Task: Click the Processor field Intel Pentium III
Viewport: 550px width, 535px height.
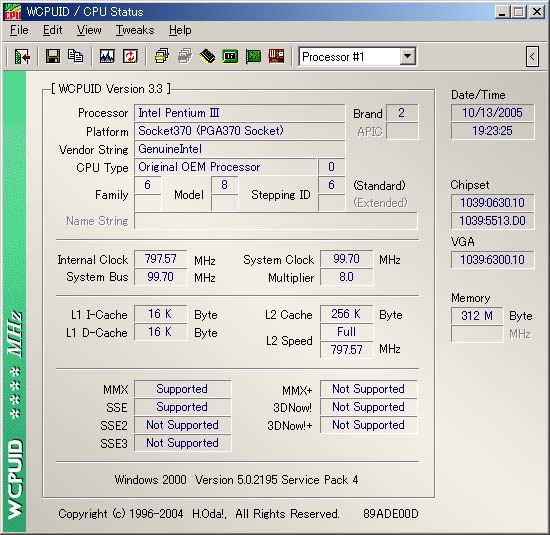Action: click(240, 113)
